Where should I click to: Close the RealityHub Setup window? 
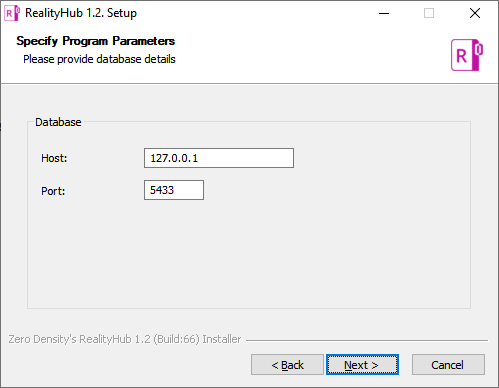[475, 13]
